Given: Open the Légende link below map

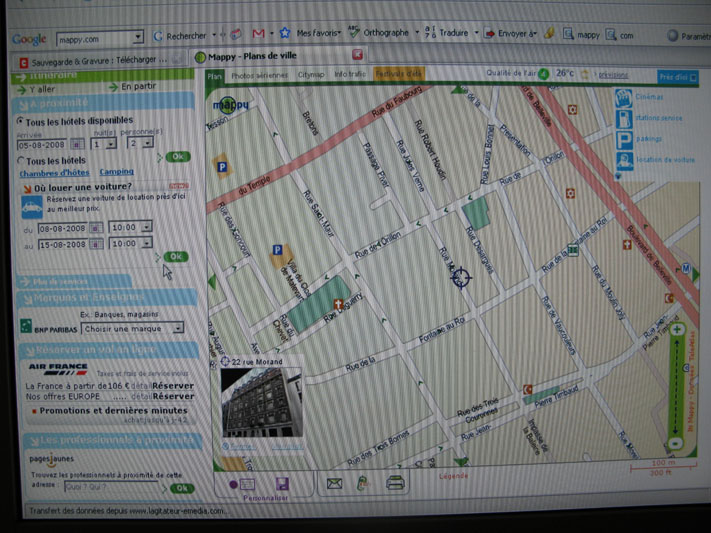Looking at the screenshot, I should [453, 476].
